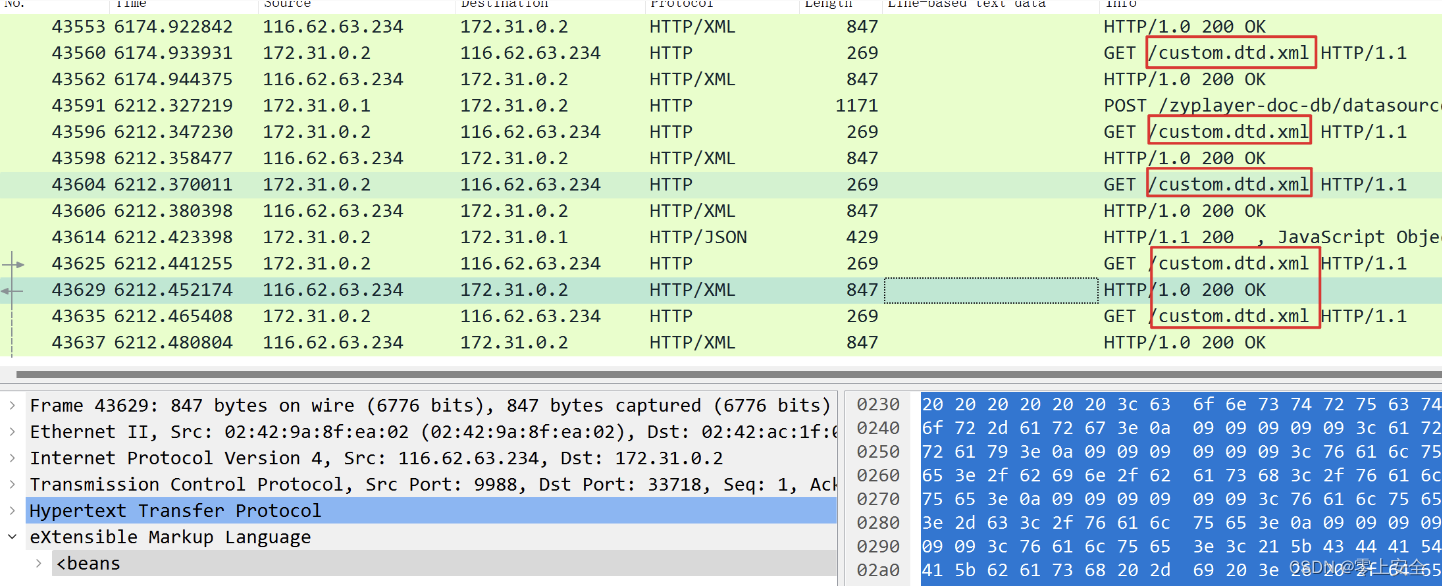Select packet number 43596

click(721, 132)
